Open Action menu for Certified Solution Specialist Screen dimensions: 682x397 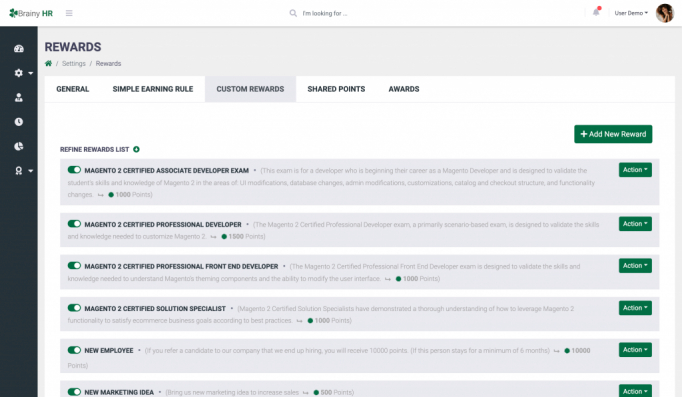[635, 308]
